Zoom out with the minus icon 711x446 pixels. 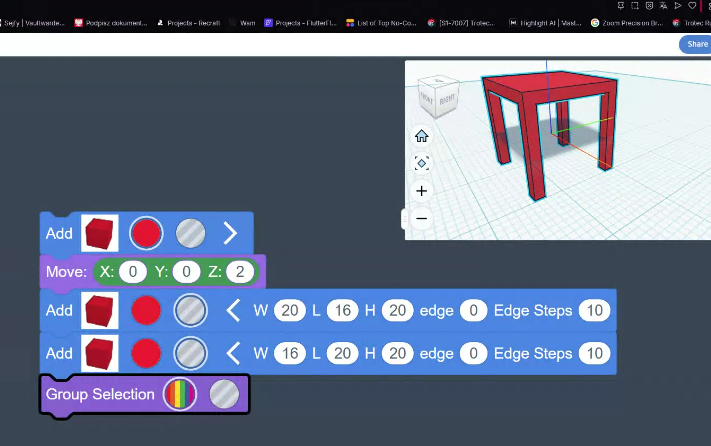(421, 218)
